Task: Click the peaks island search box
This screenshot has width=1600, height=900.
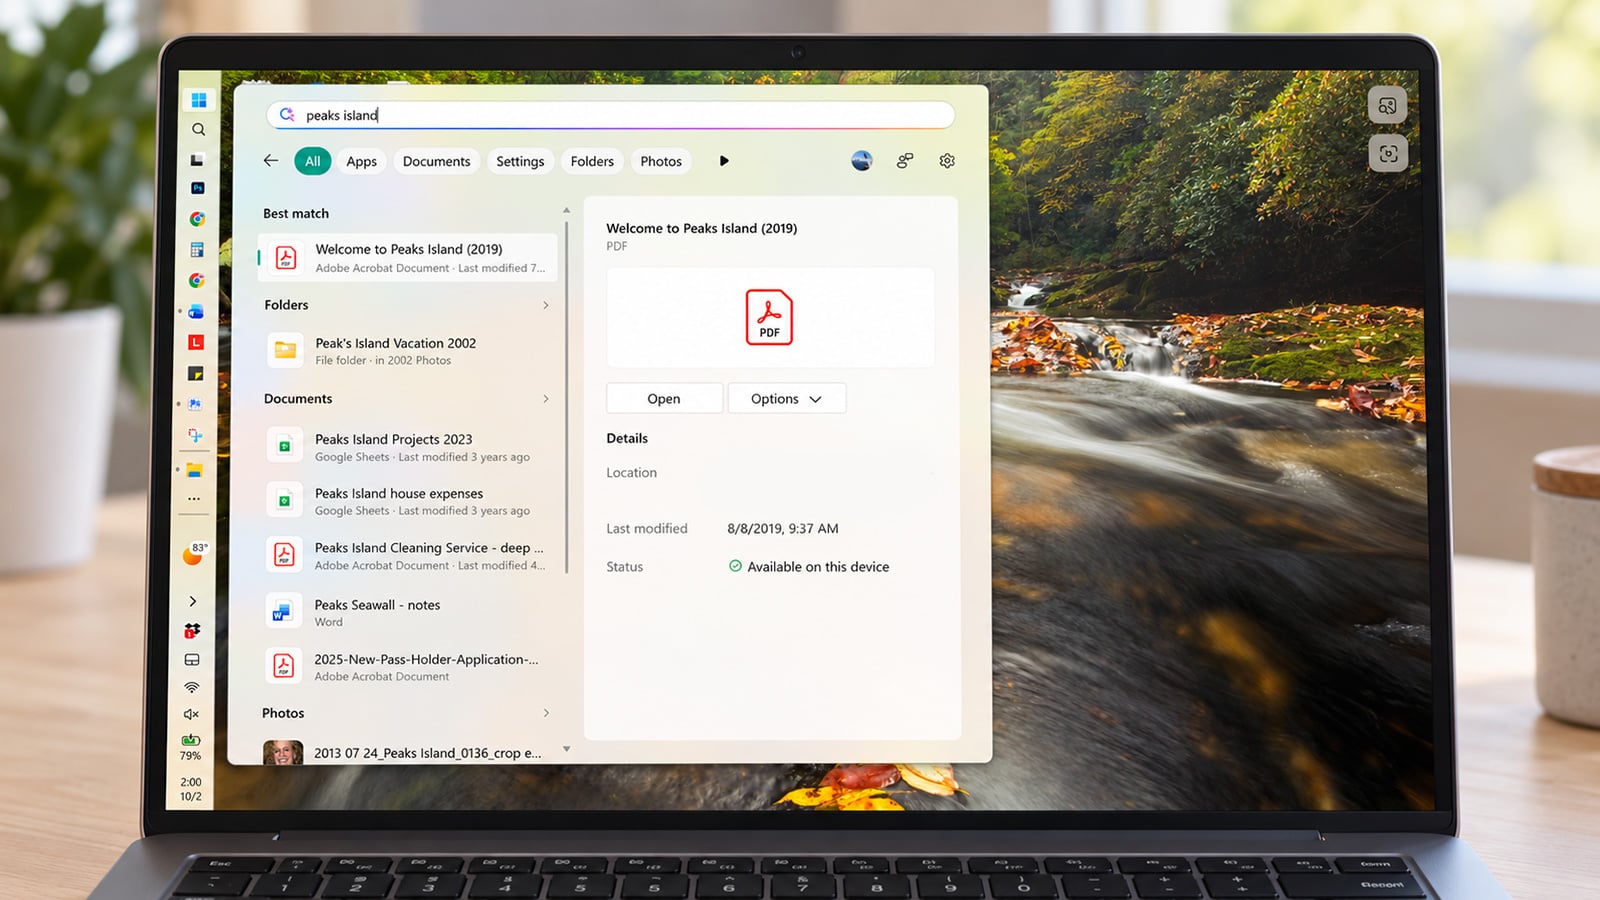Action: tap(610, 115)
